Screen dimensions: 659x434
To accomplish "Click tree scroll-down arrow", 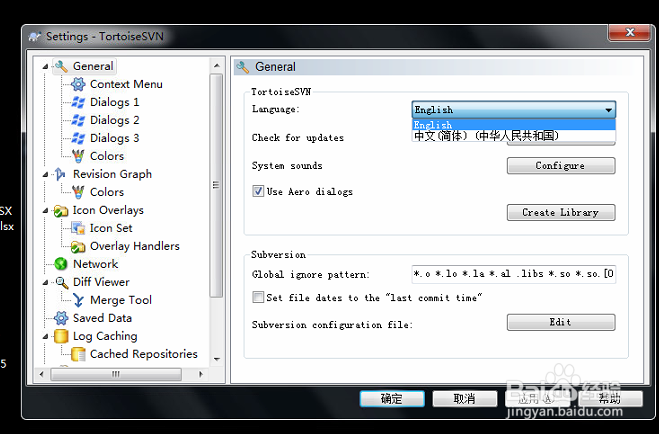I will pos(216,359).
